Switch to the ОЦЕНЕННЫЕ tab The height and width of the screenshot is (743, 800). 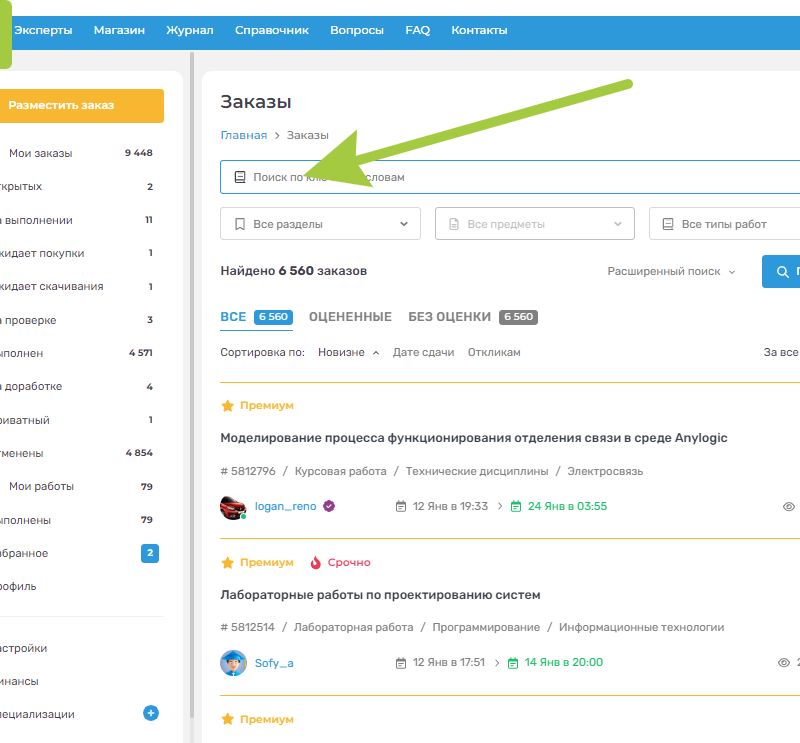[350, 317]
